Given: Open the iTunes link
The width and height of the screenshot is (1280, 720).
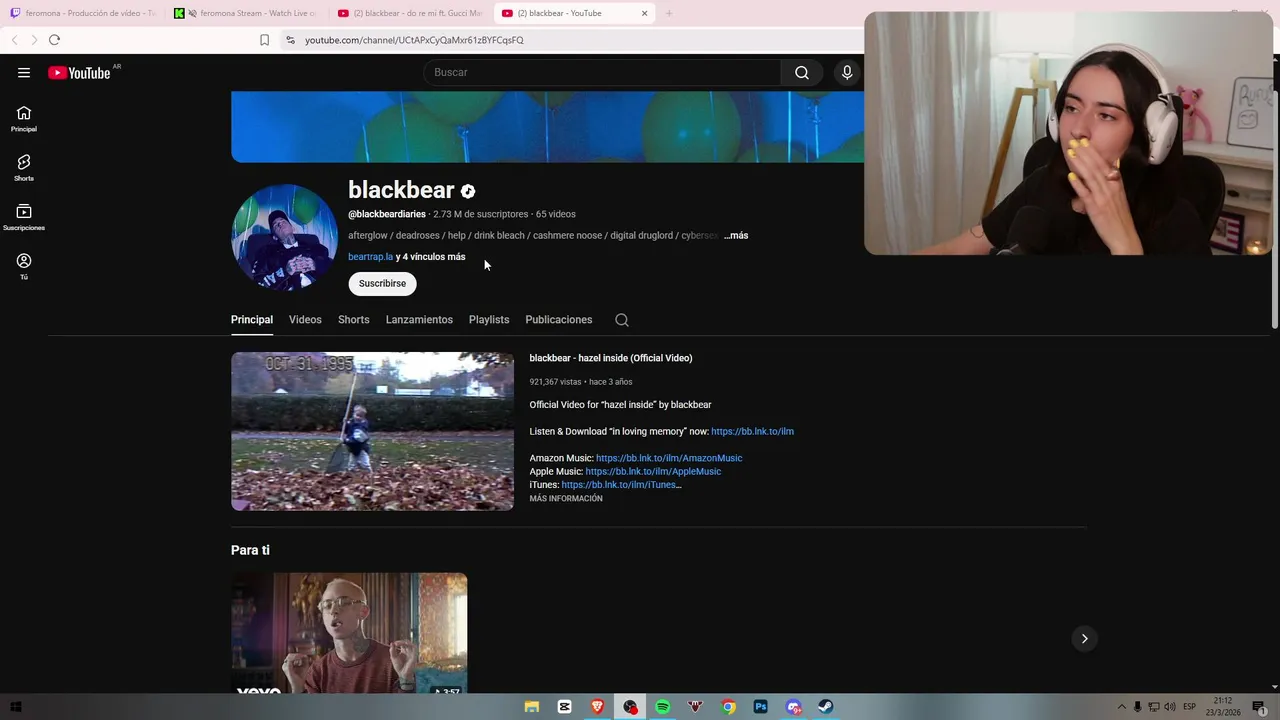Looking at the screenshot, I should [x=621, y=485].
